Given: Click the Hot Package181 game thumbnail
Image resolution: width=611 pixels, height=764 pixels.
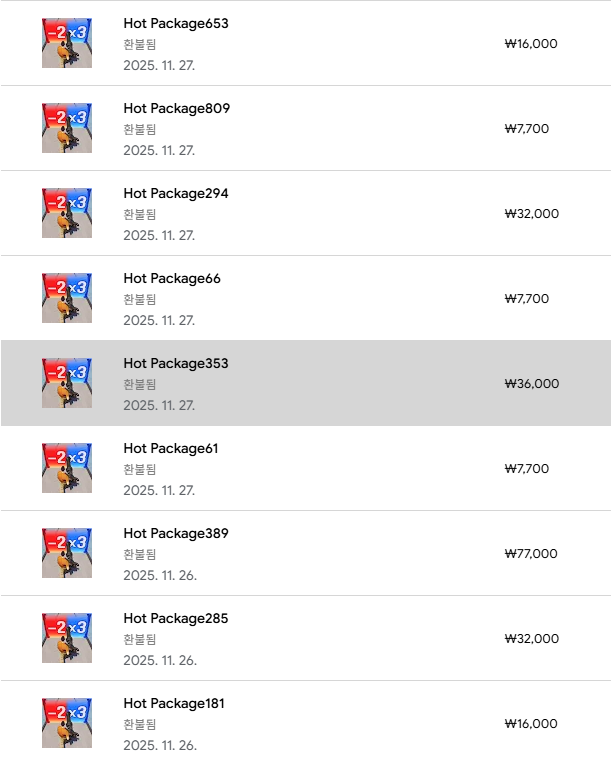Looking at the screenshot, I should pos(67,723).
